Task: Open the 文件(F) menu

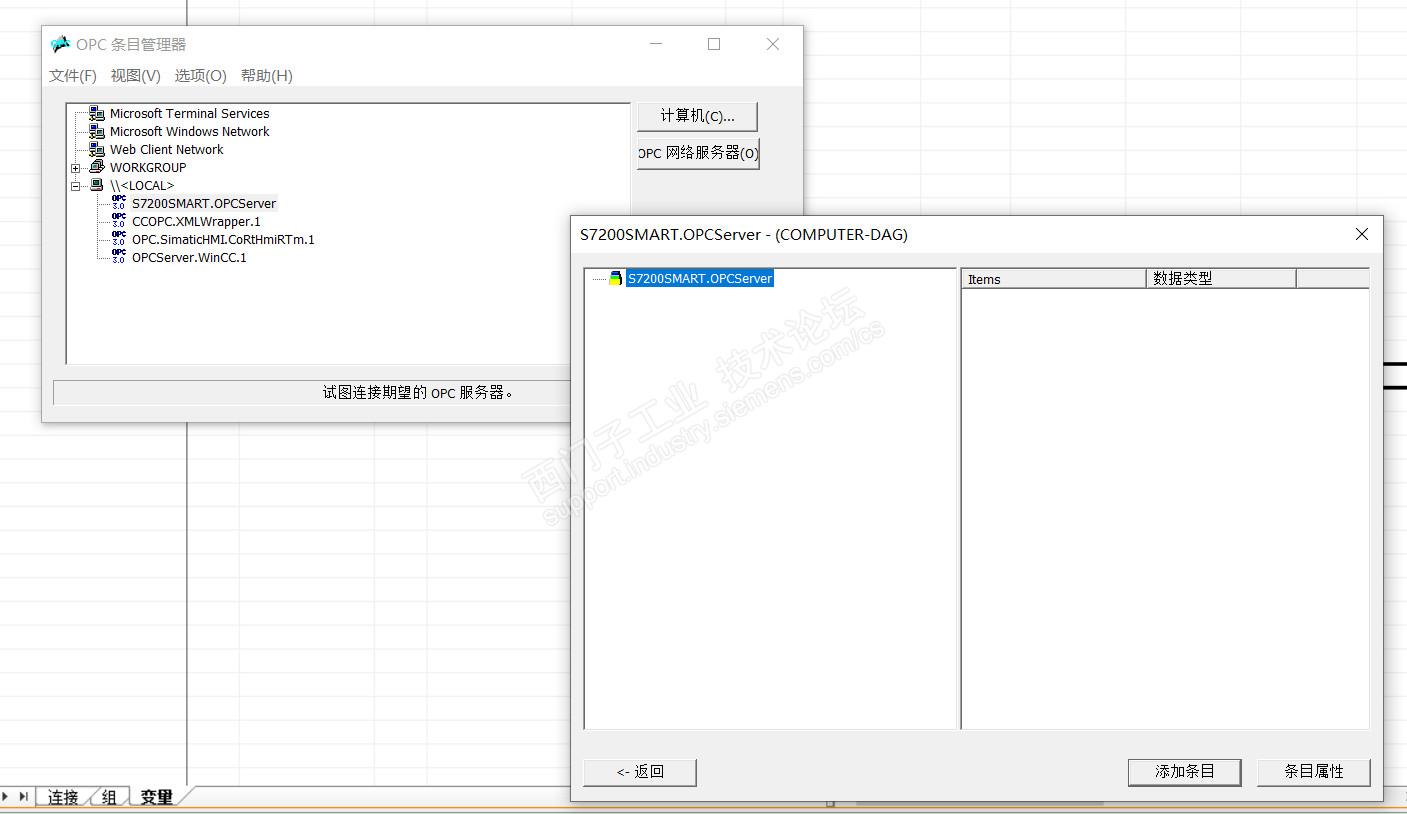Action: [x=73, y=76]
